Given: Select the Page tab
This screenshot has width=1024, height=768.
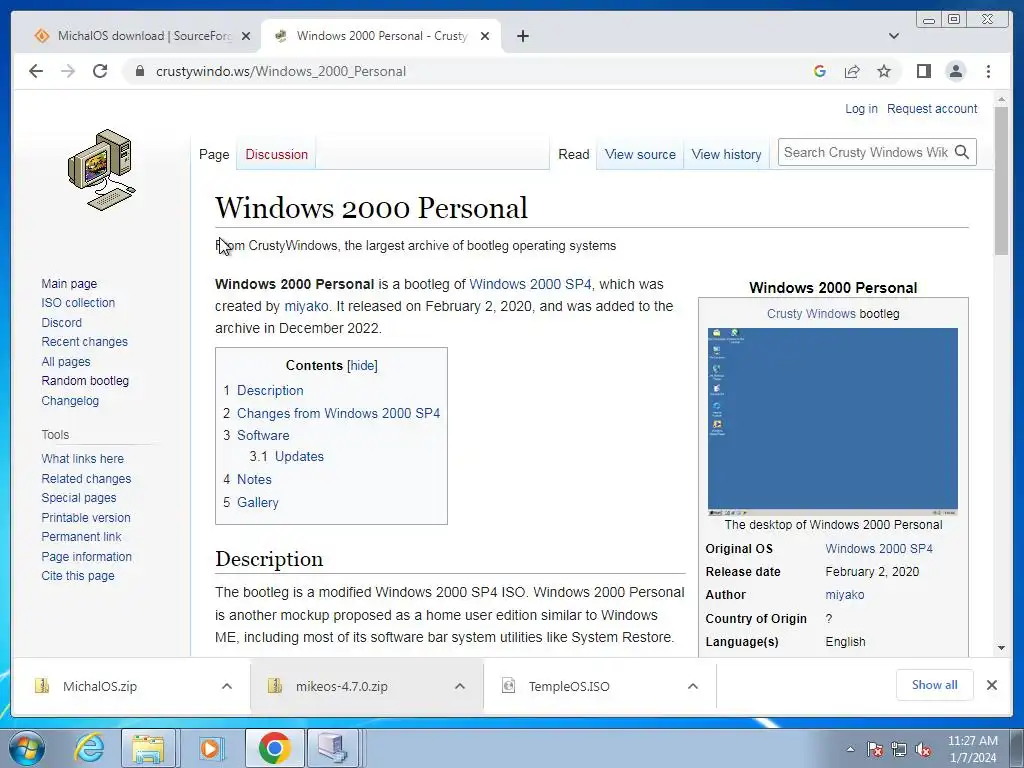Looking at the screenshot, I should 214,155.
